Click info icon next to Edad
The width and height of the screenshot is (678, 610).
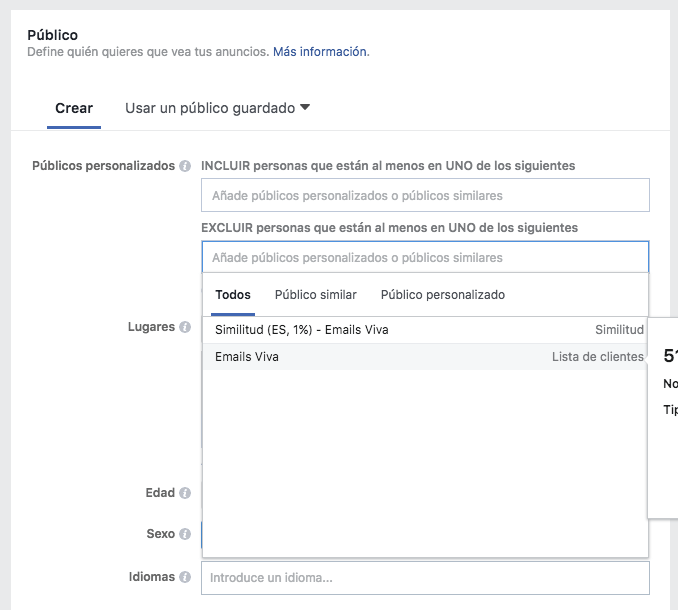(x=185, y=493)
